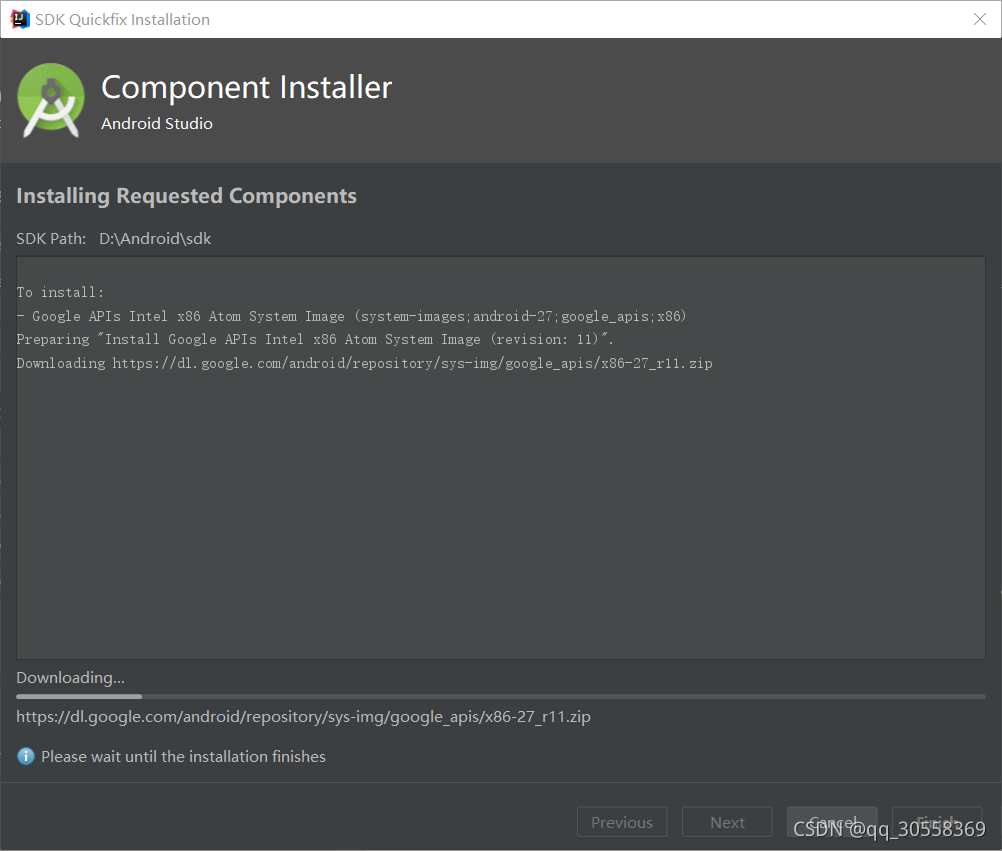
Task: Cancel the component installation
Action: [x=832, y=822]
